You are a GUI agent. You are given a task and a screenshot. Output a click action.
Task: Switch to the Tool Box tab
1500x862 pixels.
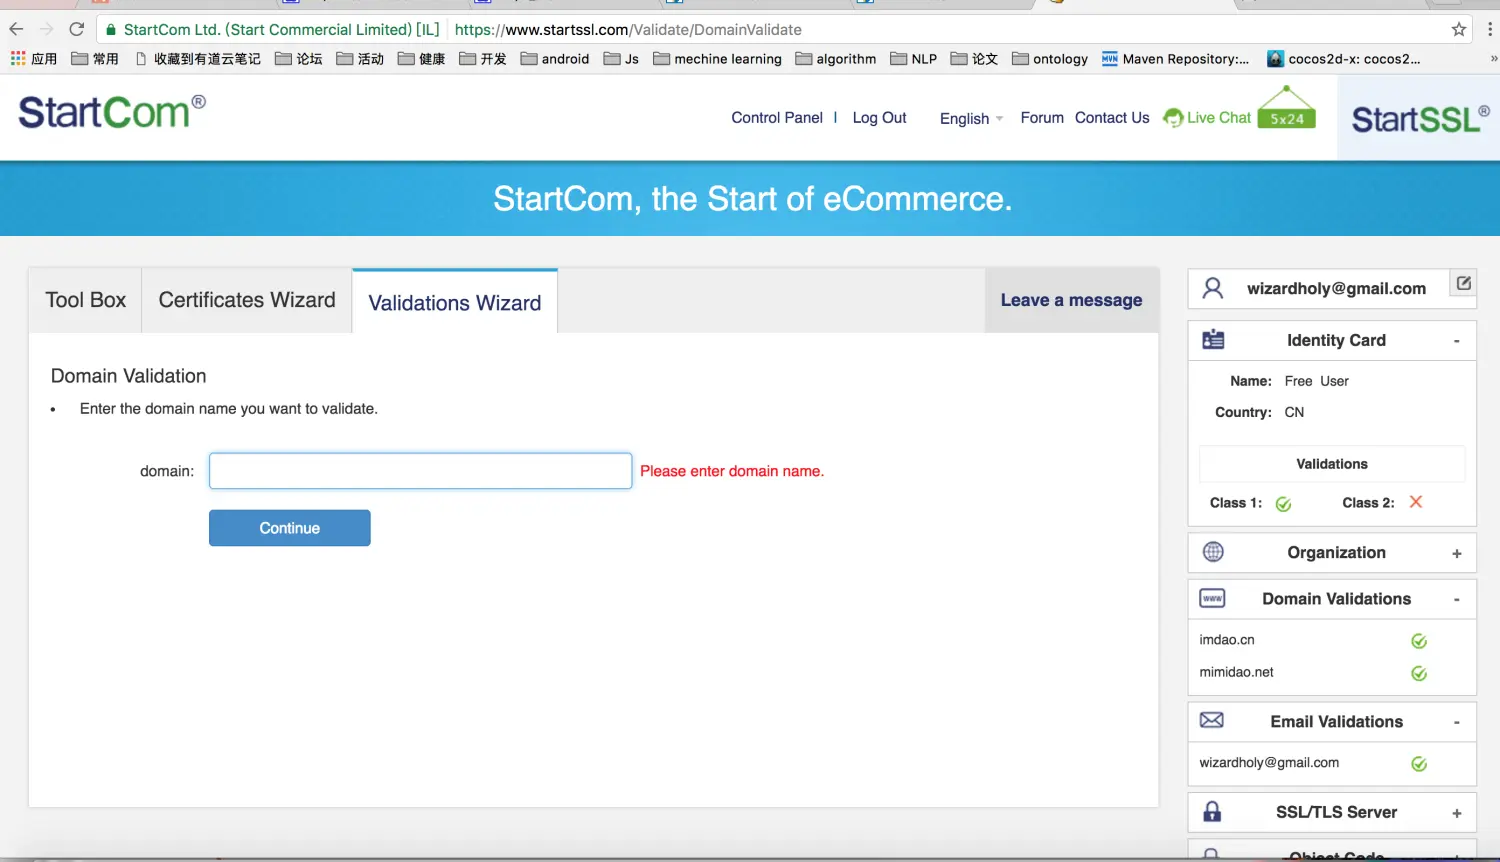[85, 300]
